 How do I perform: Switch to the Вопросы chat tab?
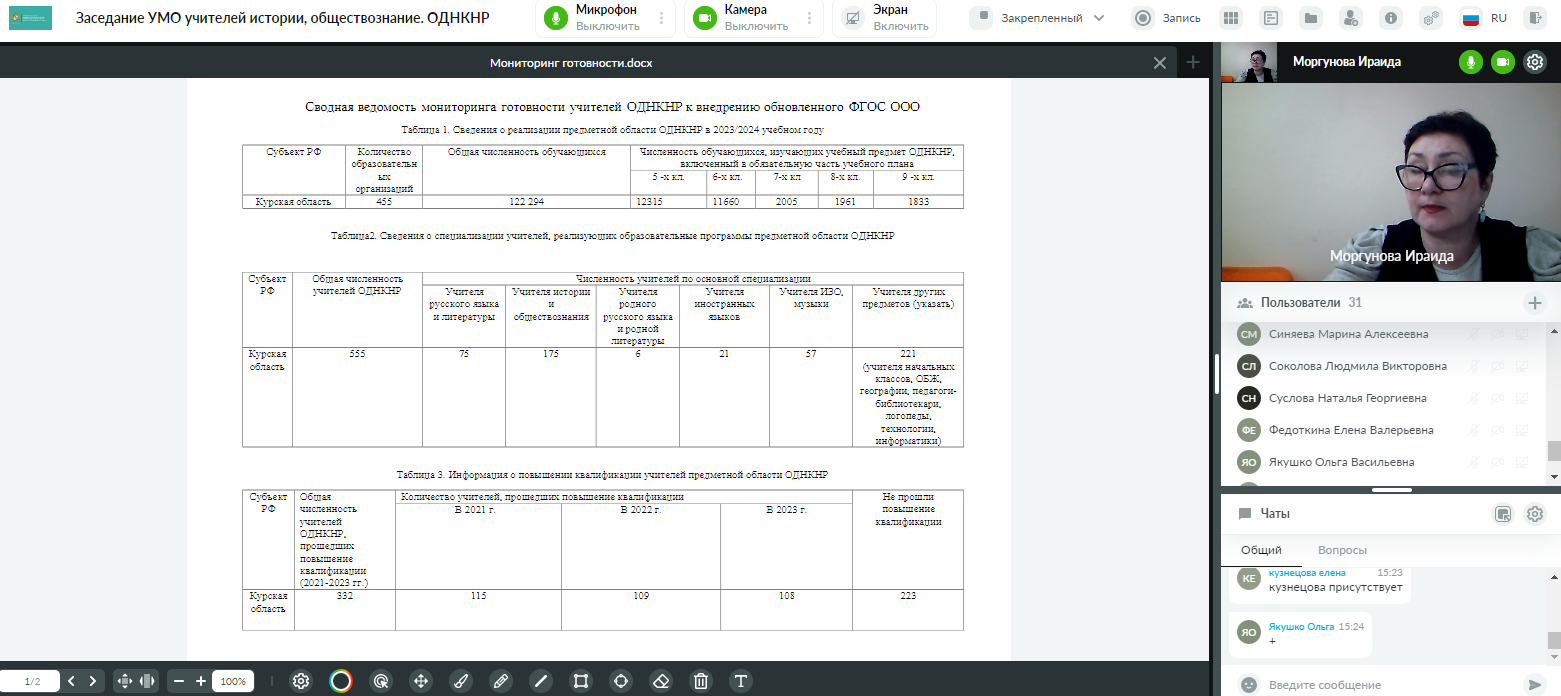(1342, 550)
